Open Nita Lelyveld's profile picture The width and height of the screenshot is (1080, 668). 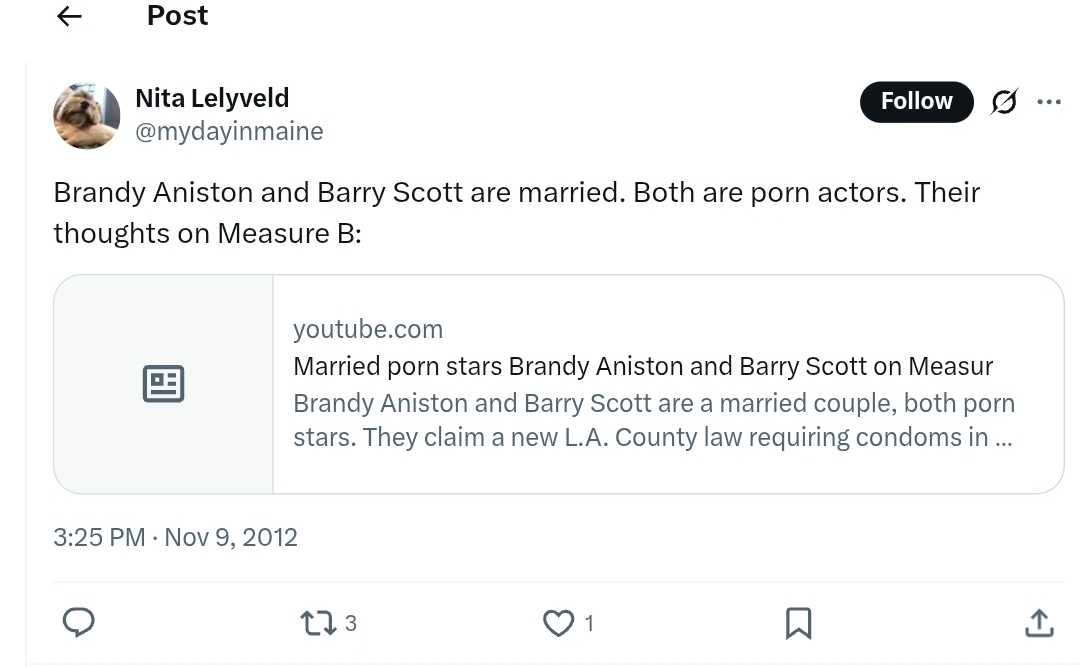coord(87,115)
